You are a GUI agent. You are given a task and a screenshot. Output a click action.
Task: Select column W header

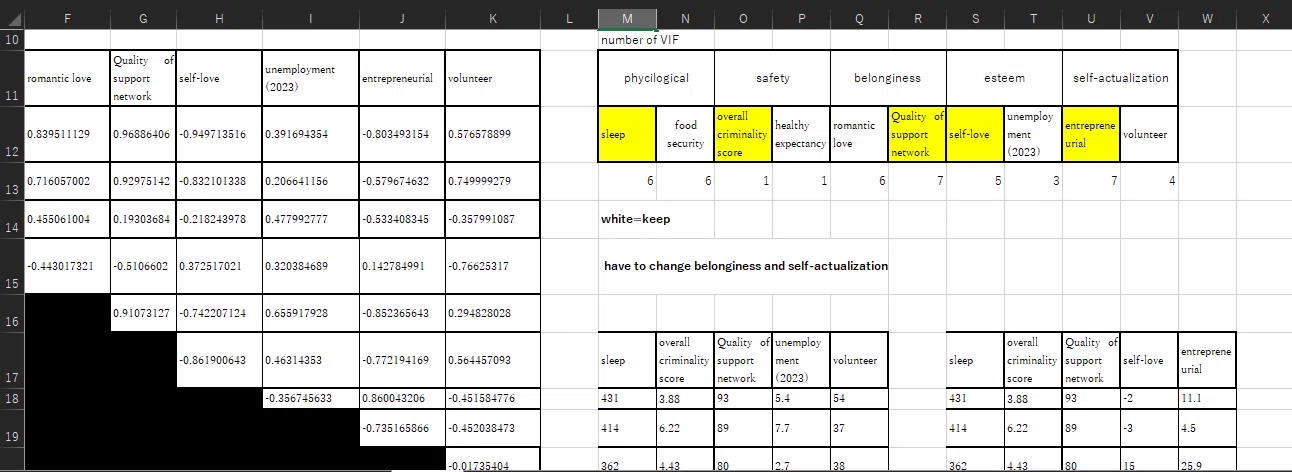click(1207, 17)
